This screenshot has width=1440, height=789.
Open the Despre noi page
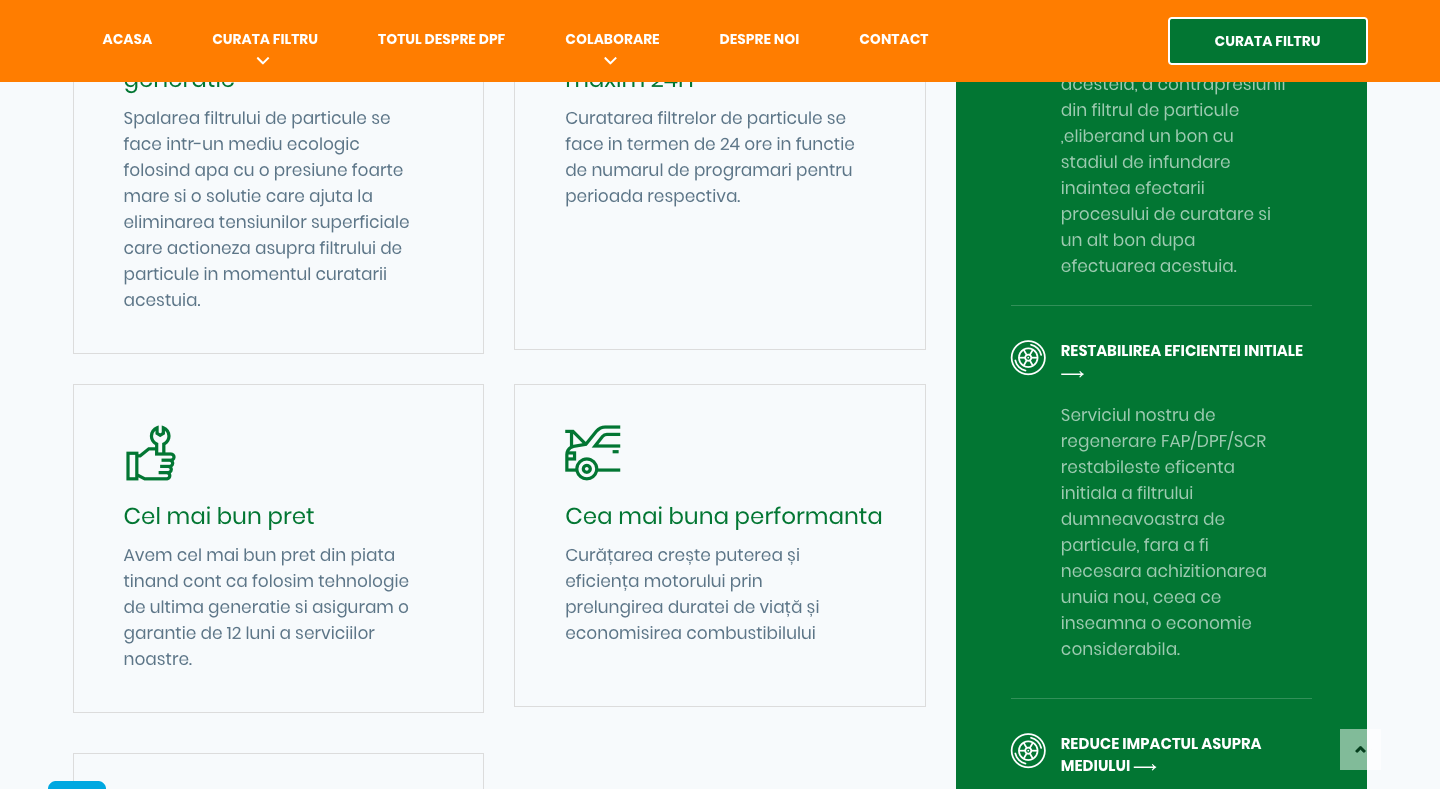759,39
